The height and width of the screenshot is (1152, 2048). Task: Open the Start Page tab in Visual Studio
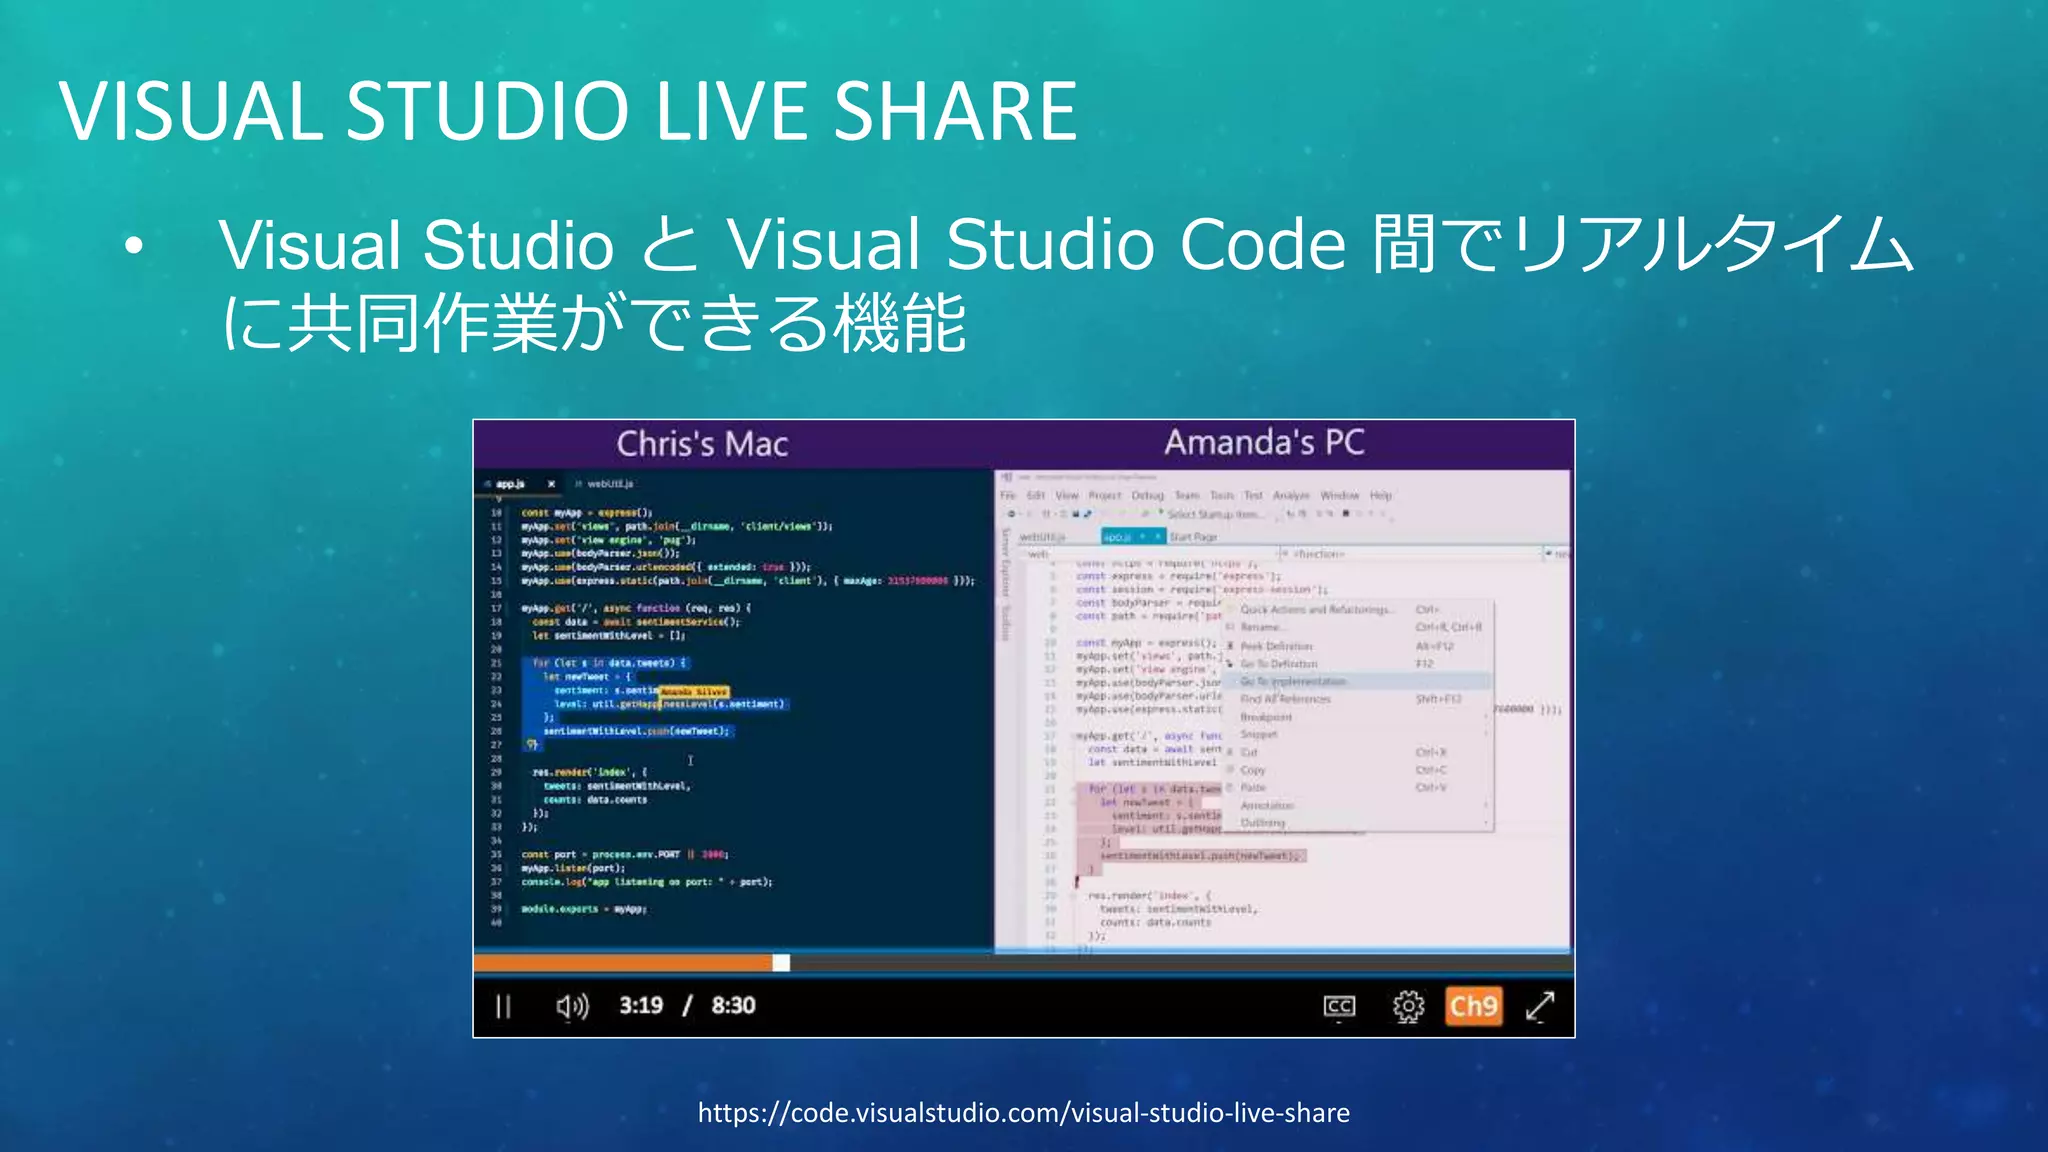pyautogui.click(x=1193, y=537)
